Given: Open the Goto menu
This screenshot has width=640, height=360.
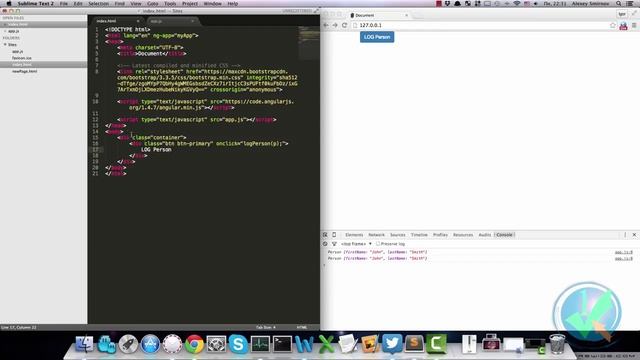Looking at the screenshot, I should click(x=153, y=4).
